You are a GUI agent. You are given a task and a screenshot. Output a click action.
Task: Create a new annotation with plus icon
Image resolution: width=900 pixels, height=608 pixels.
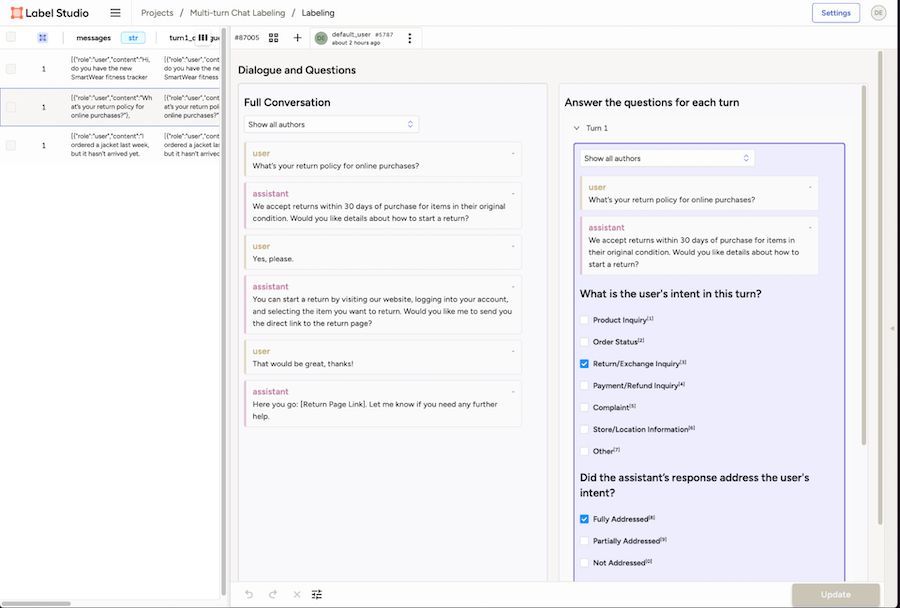tap(297, 38)
